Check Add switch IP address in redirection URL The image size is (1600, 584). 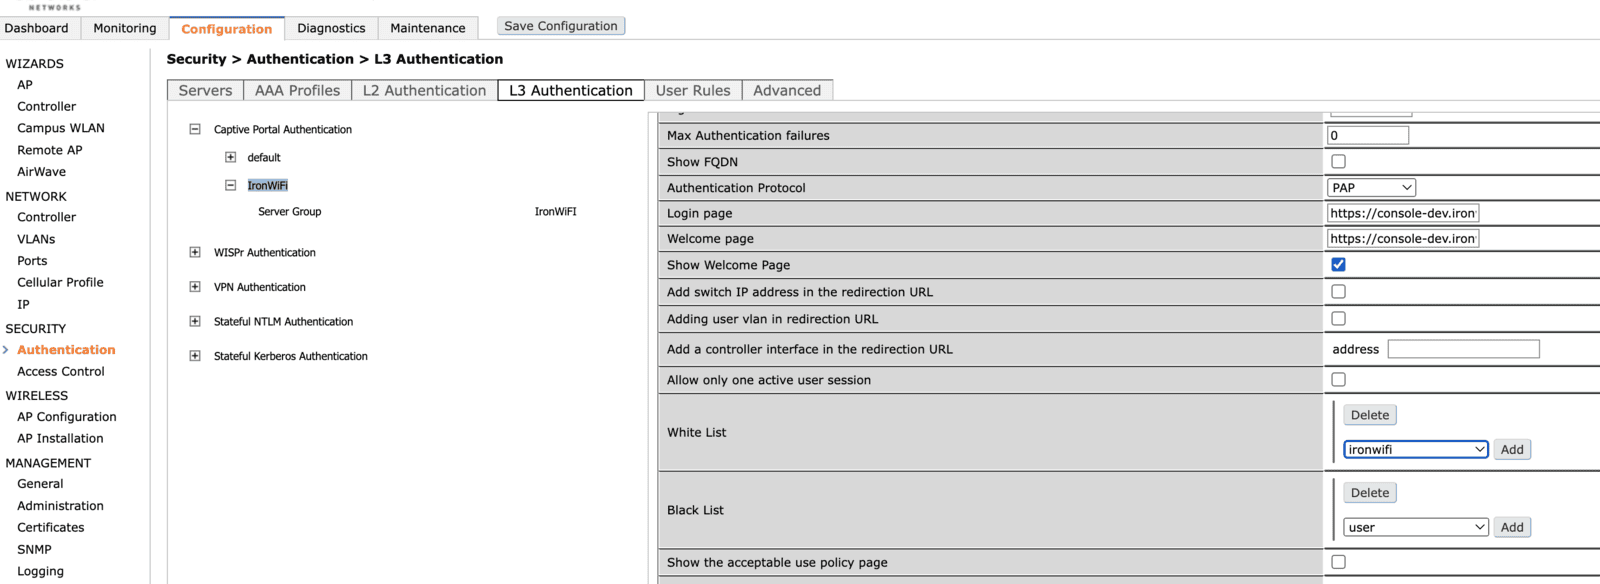(1338, 291)
